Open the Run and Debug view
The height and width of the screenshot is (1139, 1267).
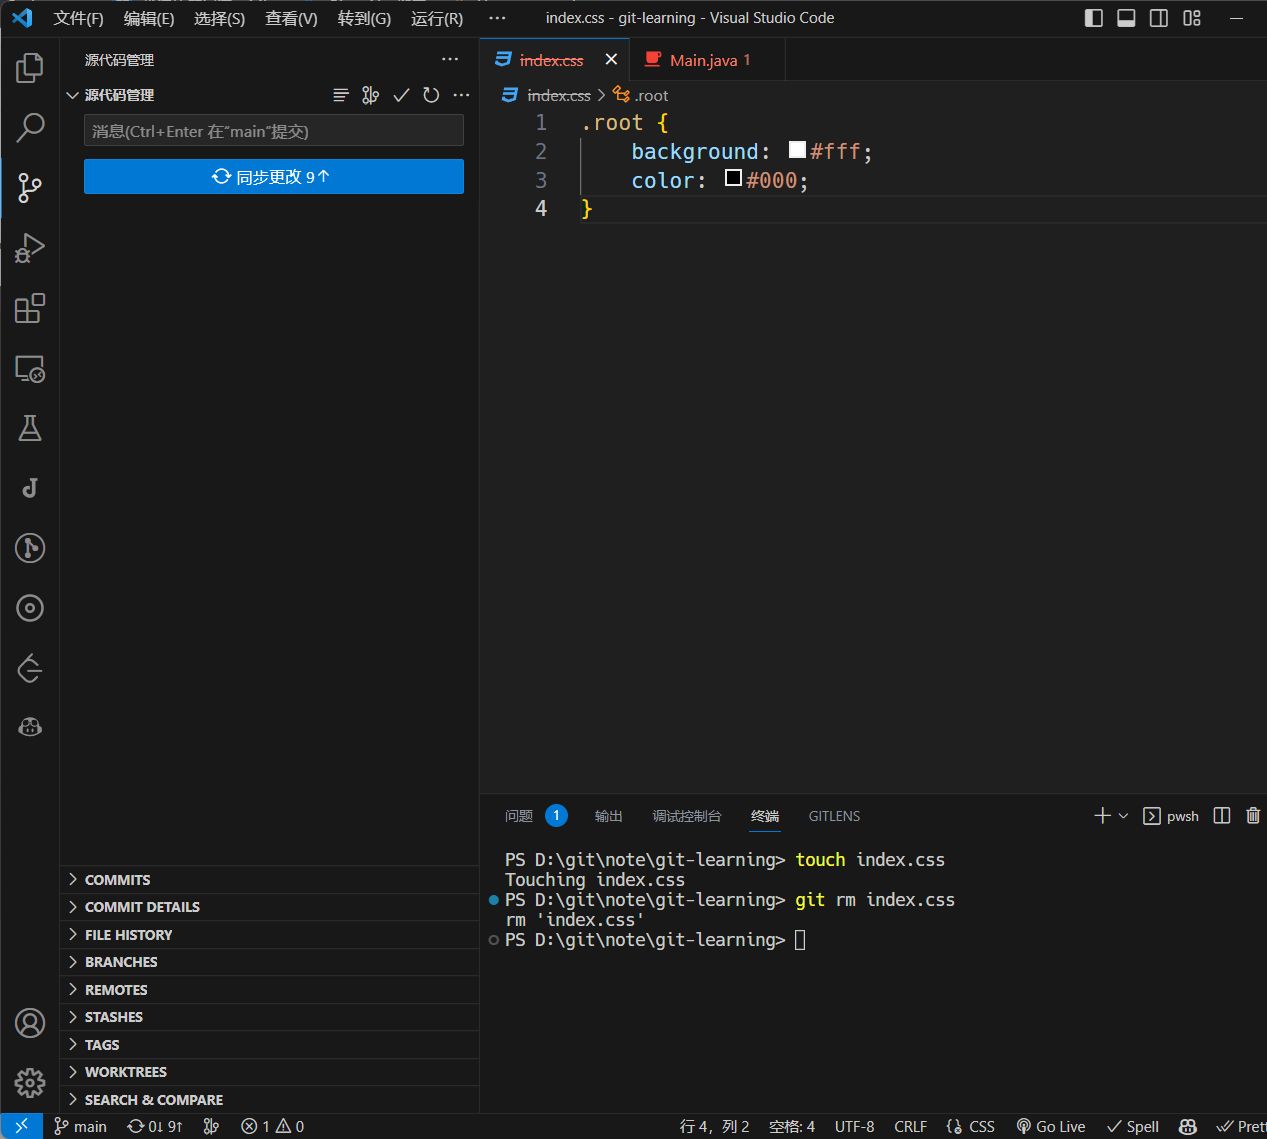coord(30,247)
